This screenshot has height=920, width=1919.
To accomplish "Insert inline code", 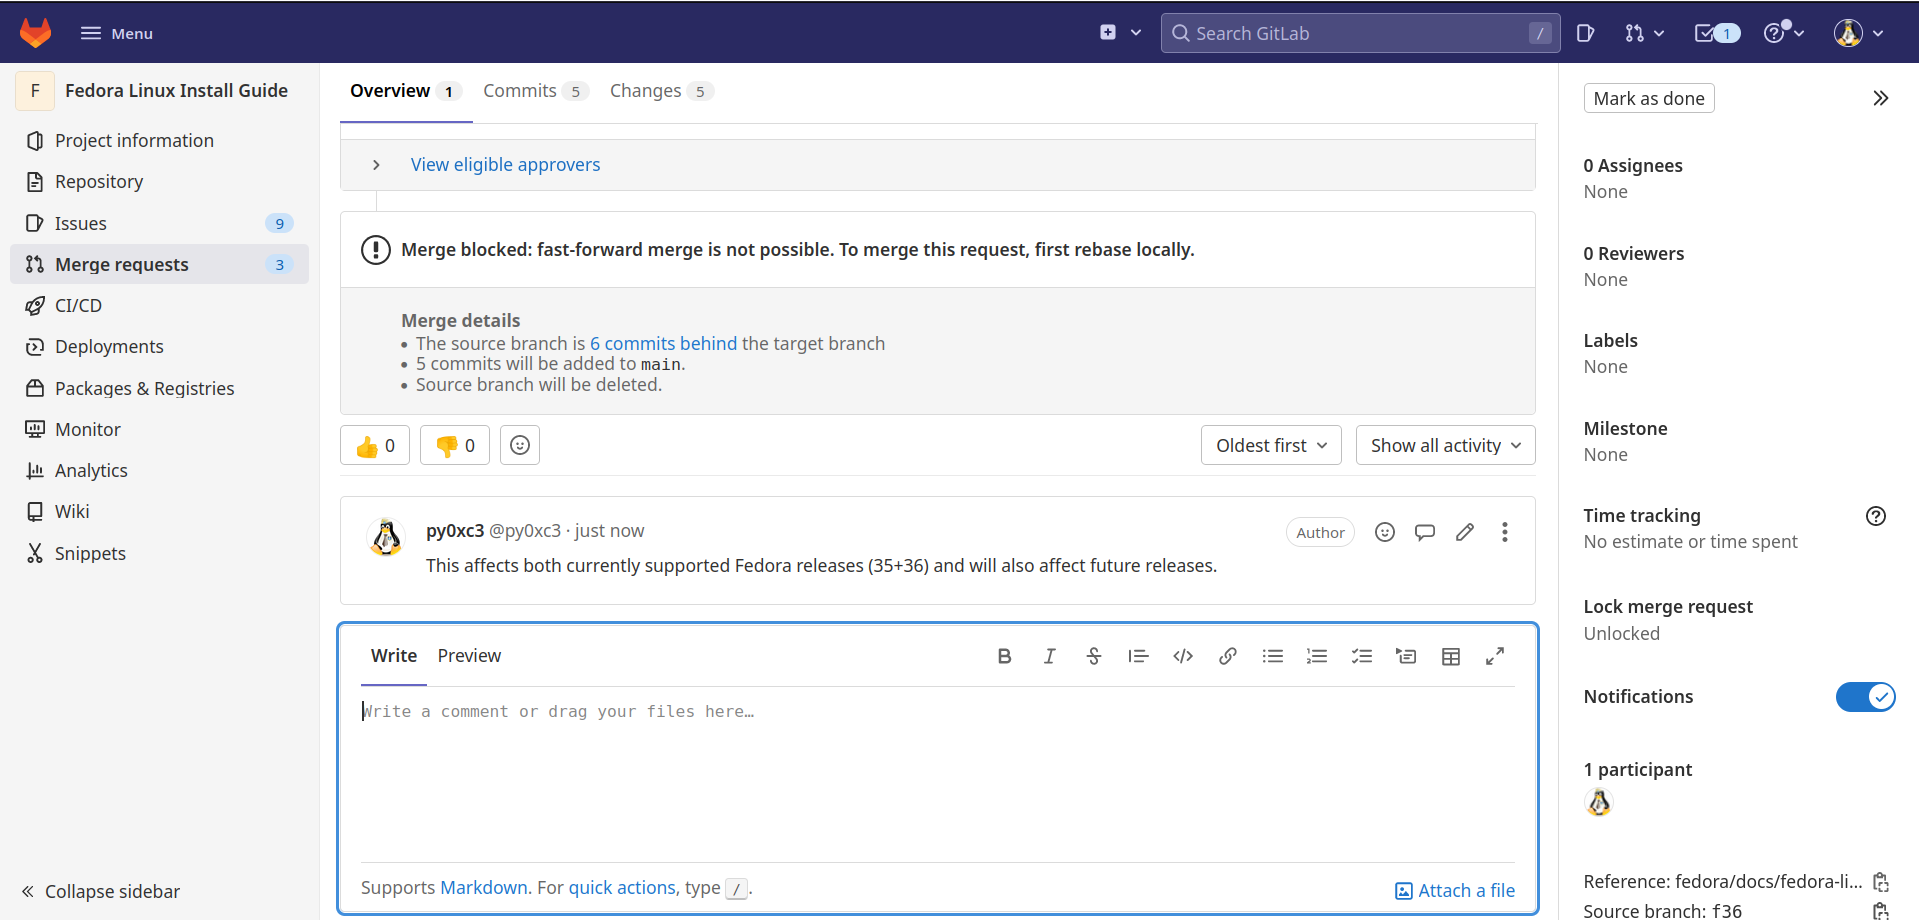I will [1183, 656].
